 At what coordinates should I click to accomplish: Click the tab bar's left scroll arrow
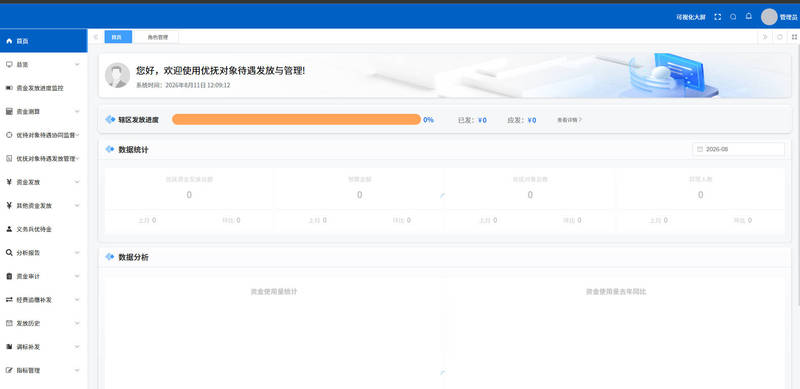tap(96, 37)
